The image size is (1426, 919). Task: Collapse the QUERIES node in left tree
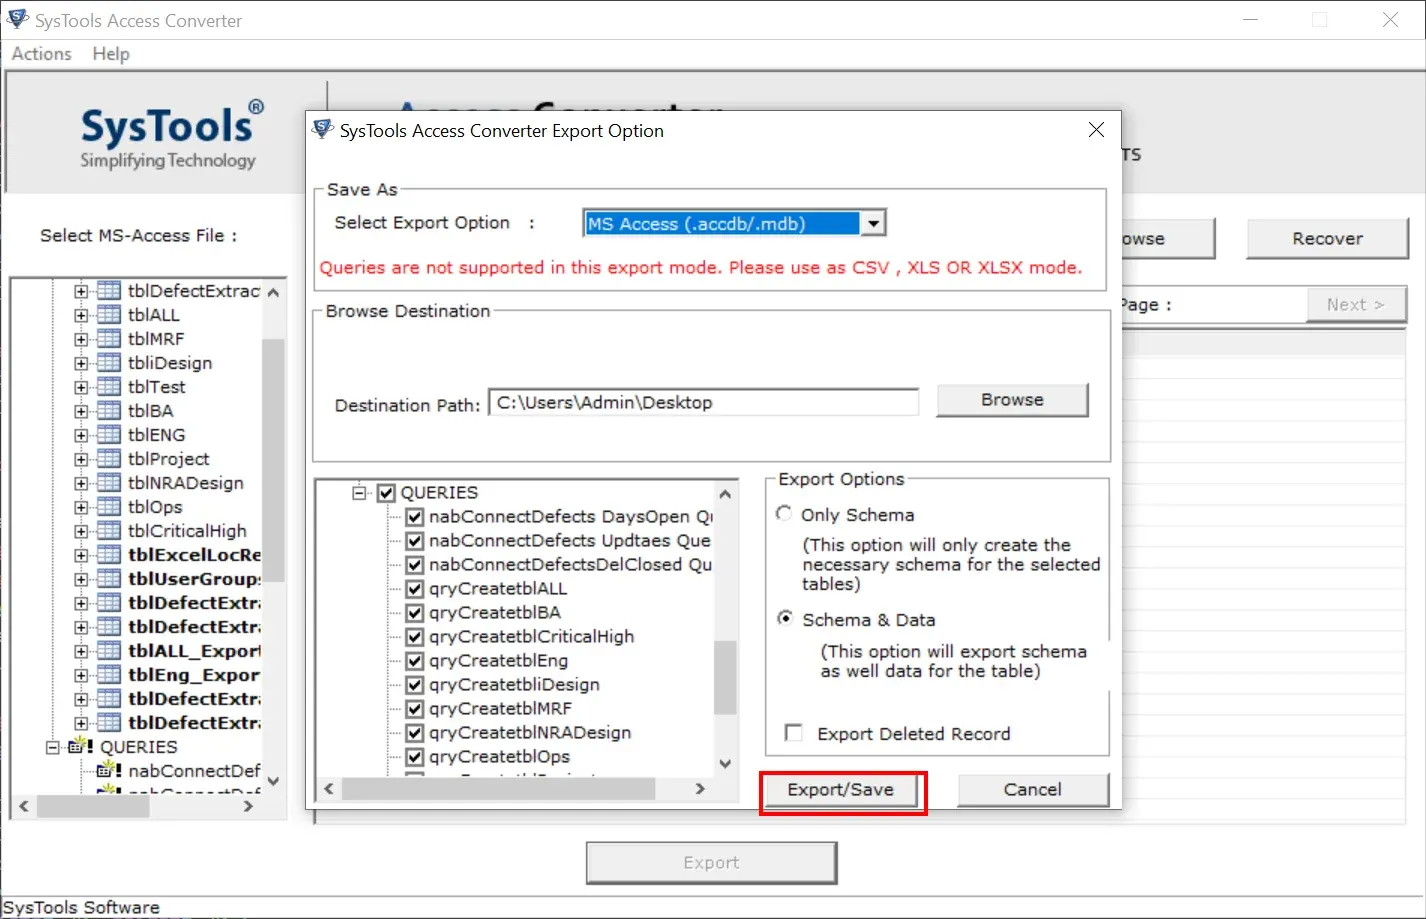[x=53, y=747]
